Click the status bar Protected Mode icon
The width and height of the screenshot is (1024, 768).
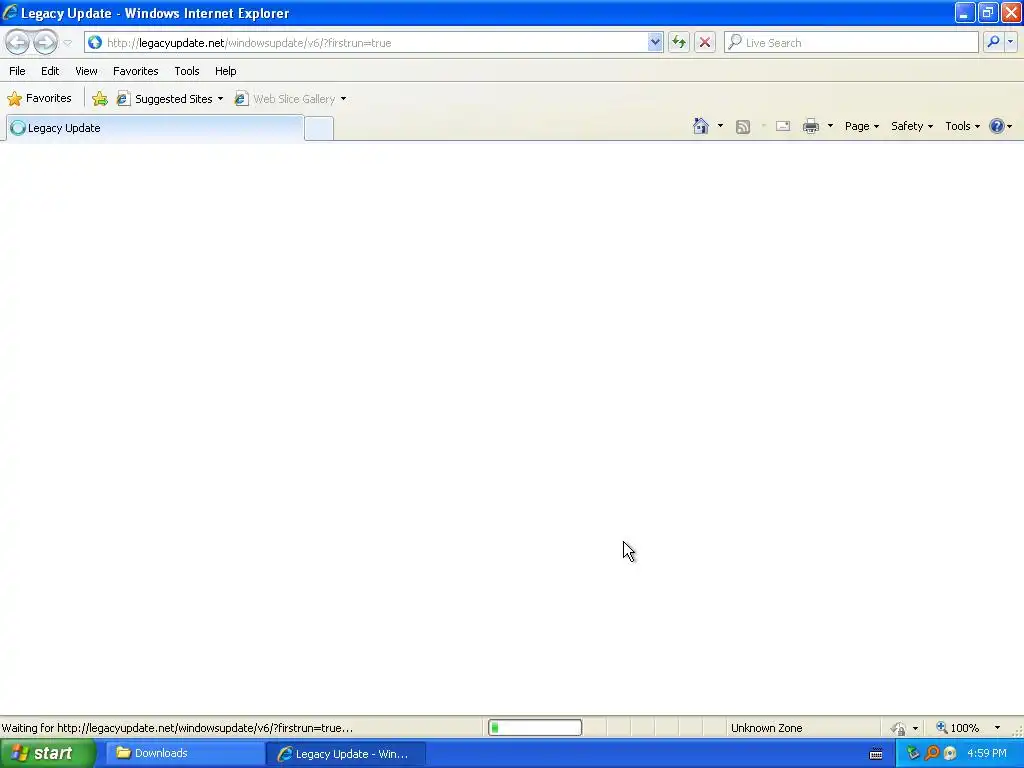pyautogui.click(x=899, y=728)
